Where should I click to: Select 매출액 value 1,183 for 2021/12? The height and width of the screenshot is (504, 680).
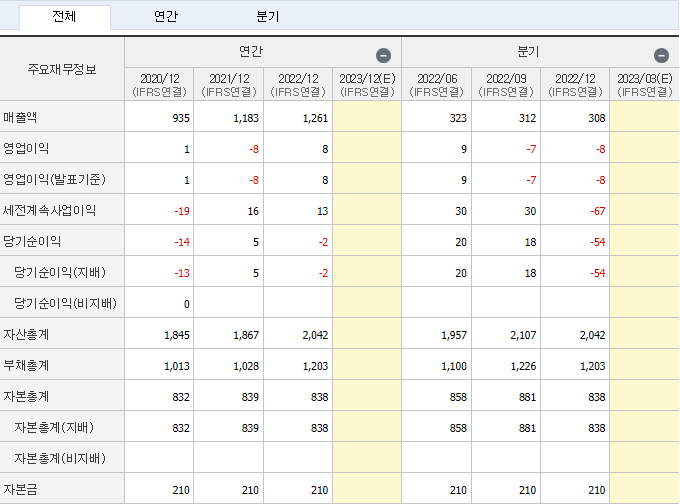(246, 118)
